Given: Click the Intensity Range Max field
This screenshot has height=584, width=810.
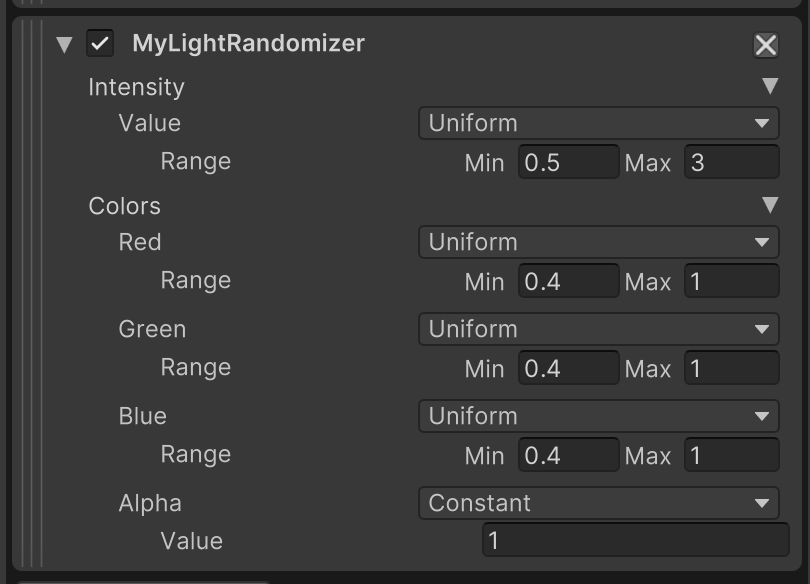Looking at the screenshot, I should point(731,163).
